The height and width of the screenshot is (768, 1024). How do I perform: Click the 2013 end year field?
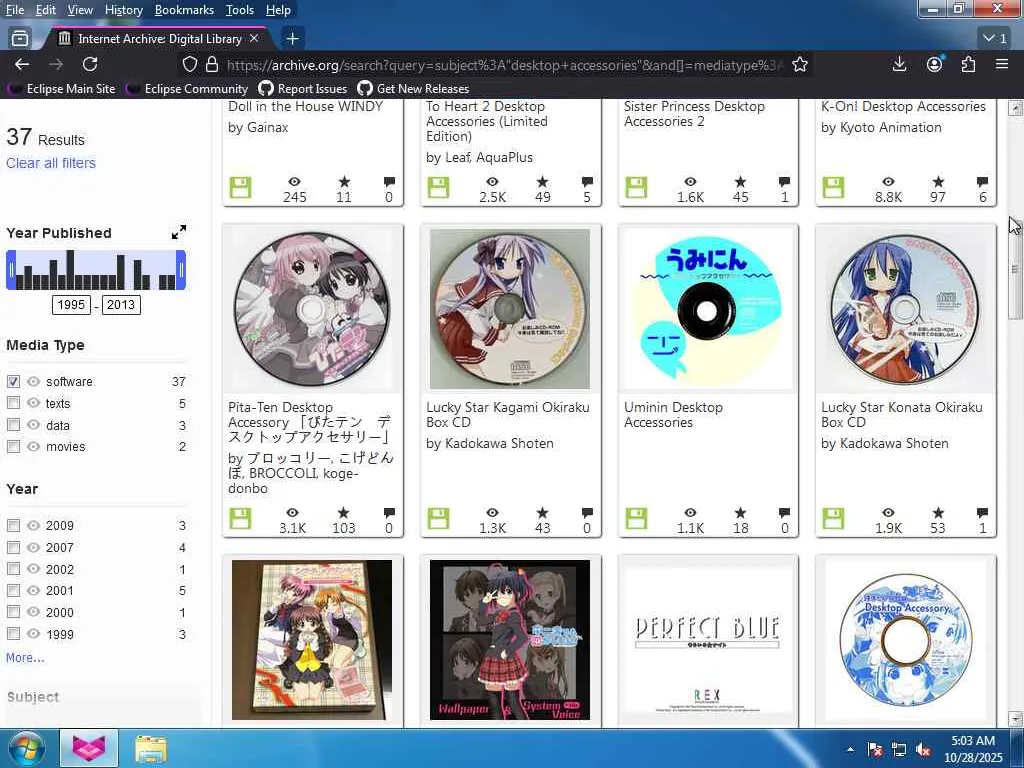pos(121,304)
